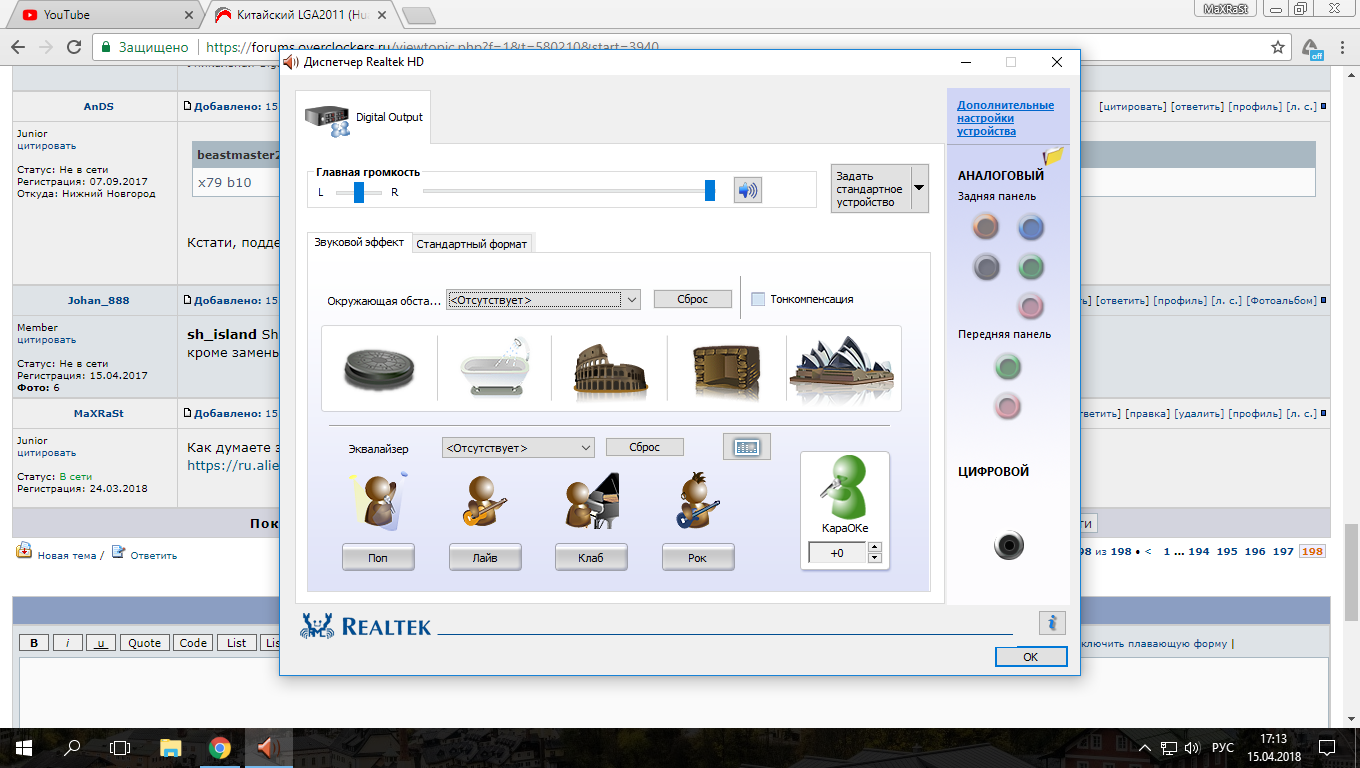Image resolution: width=1360 pixels, height=768 pixels.
Task: Enable the Тонкомпенсация checkbox
Action: tap(758, 299)
